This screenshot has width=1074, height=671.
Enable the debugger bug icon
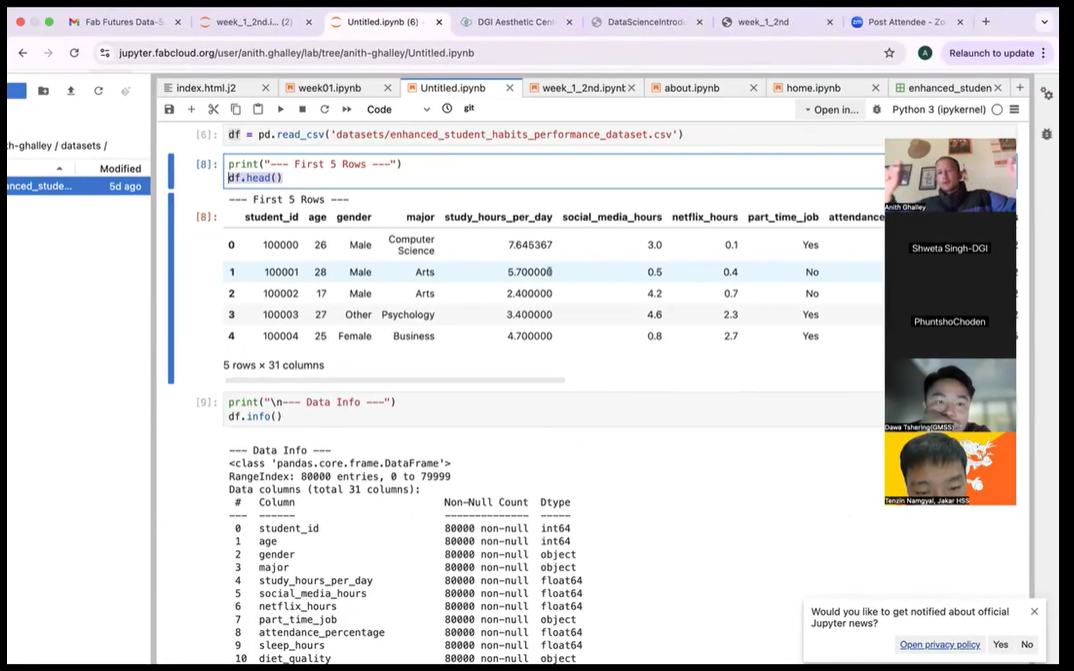(x=877, y=110)
